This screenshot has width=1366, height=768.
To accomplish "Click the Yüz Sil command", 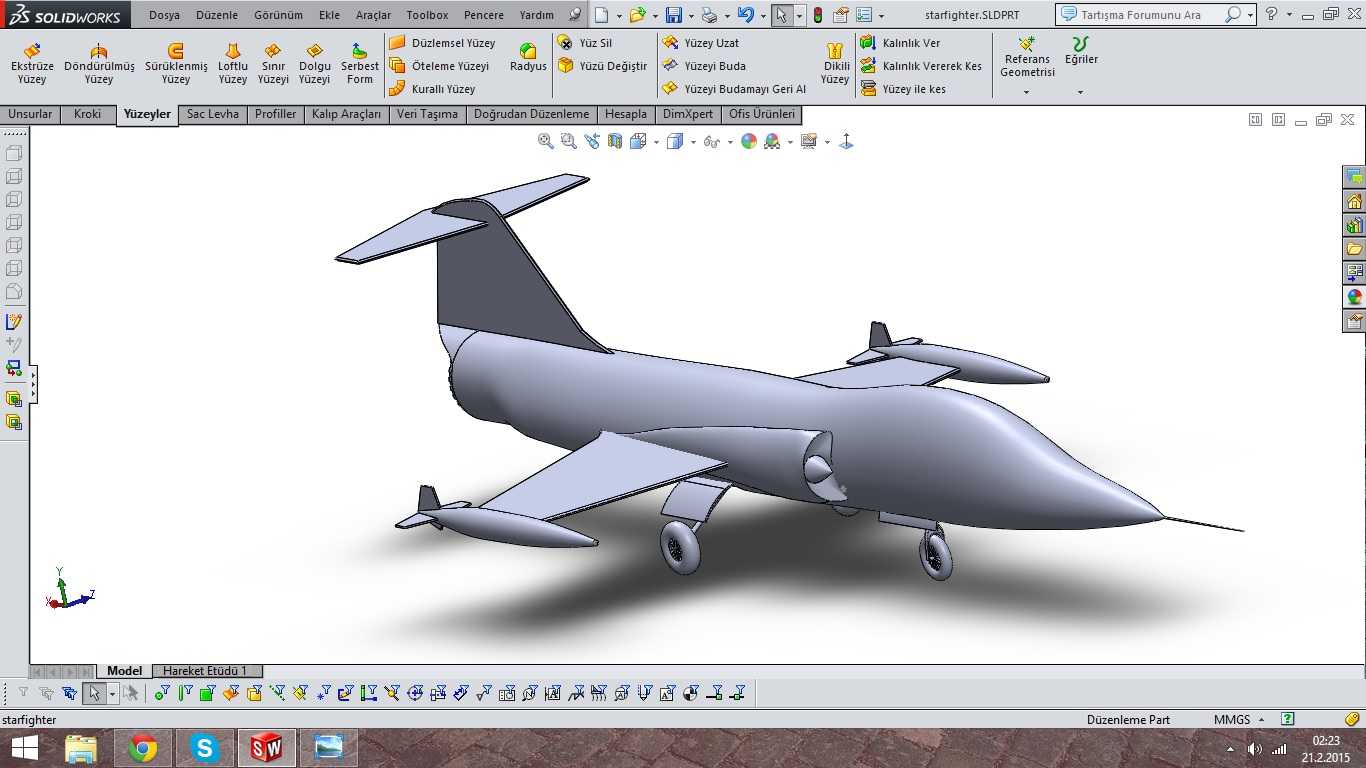I will point(585,43).
